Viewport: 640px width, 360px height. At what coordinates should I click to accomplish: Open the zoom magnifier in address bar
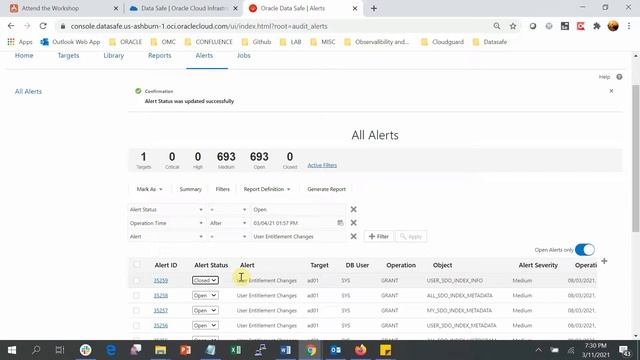[x=497, y=26]
